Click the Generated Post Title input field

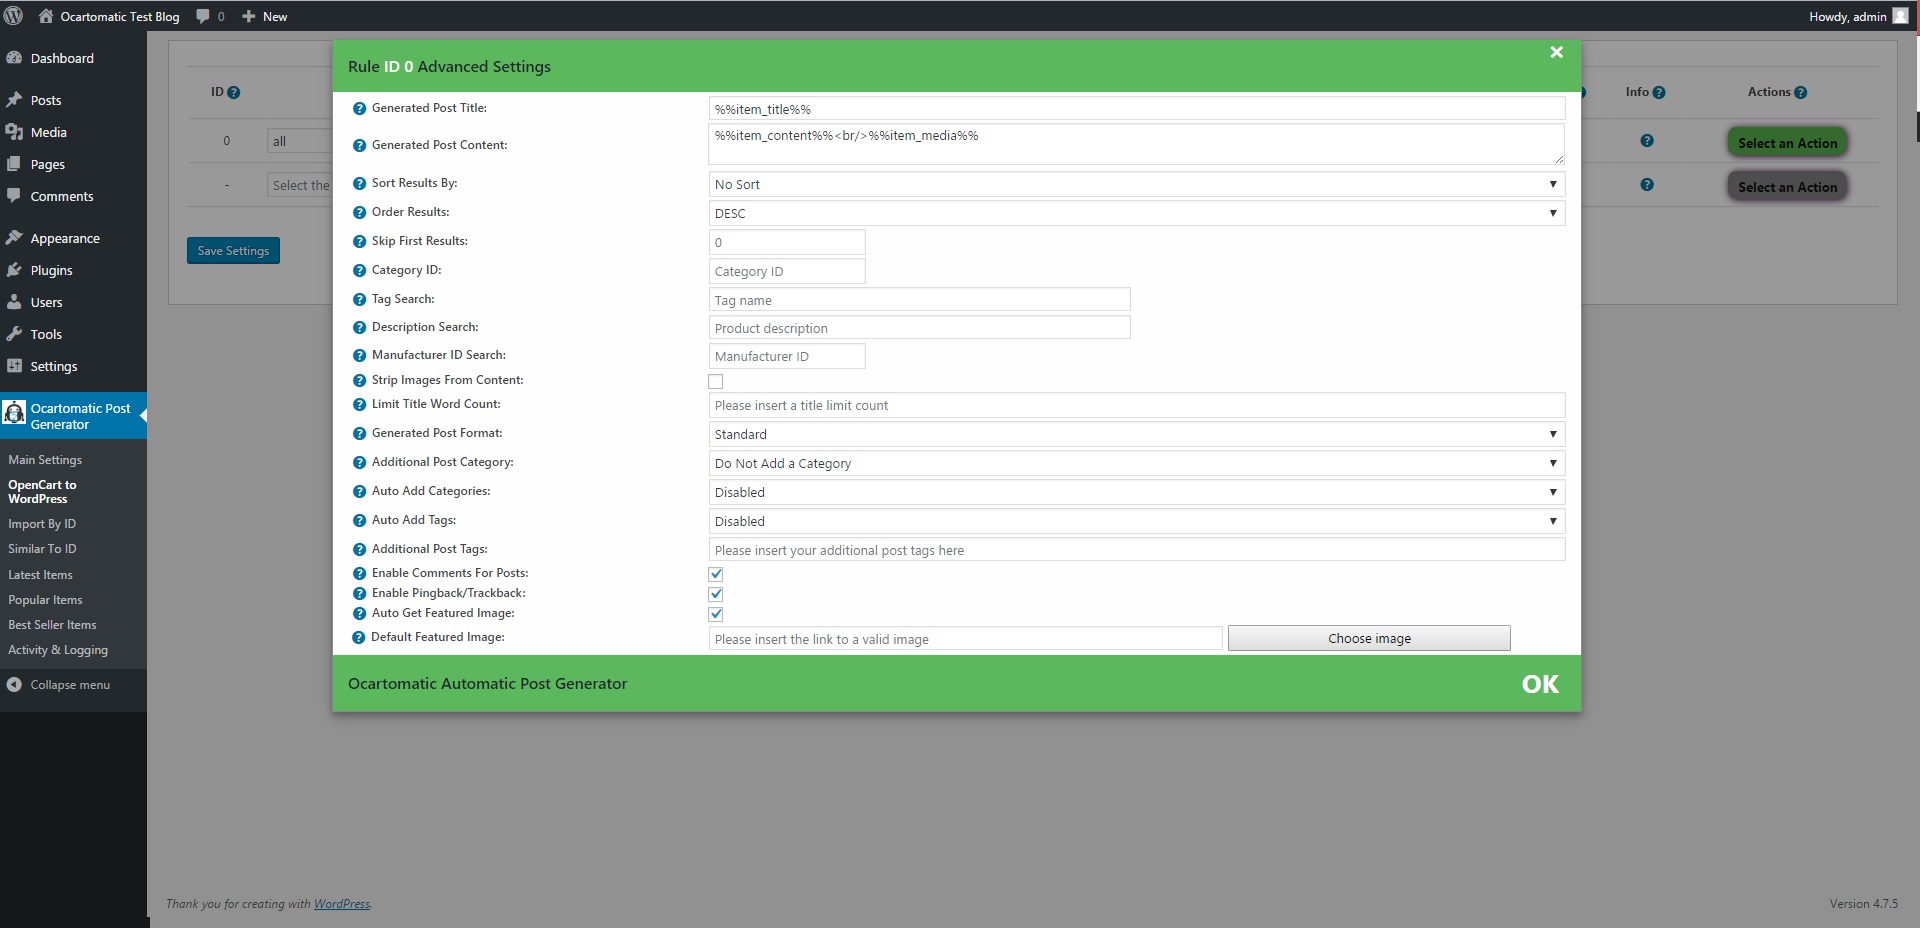[1137, 109]
